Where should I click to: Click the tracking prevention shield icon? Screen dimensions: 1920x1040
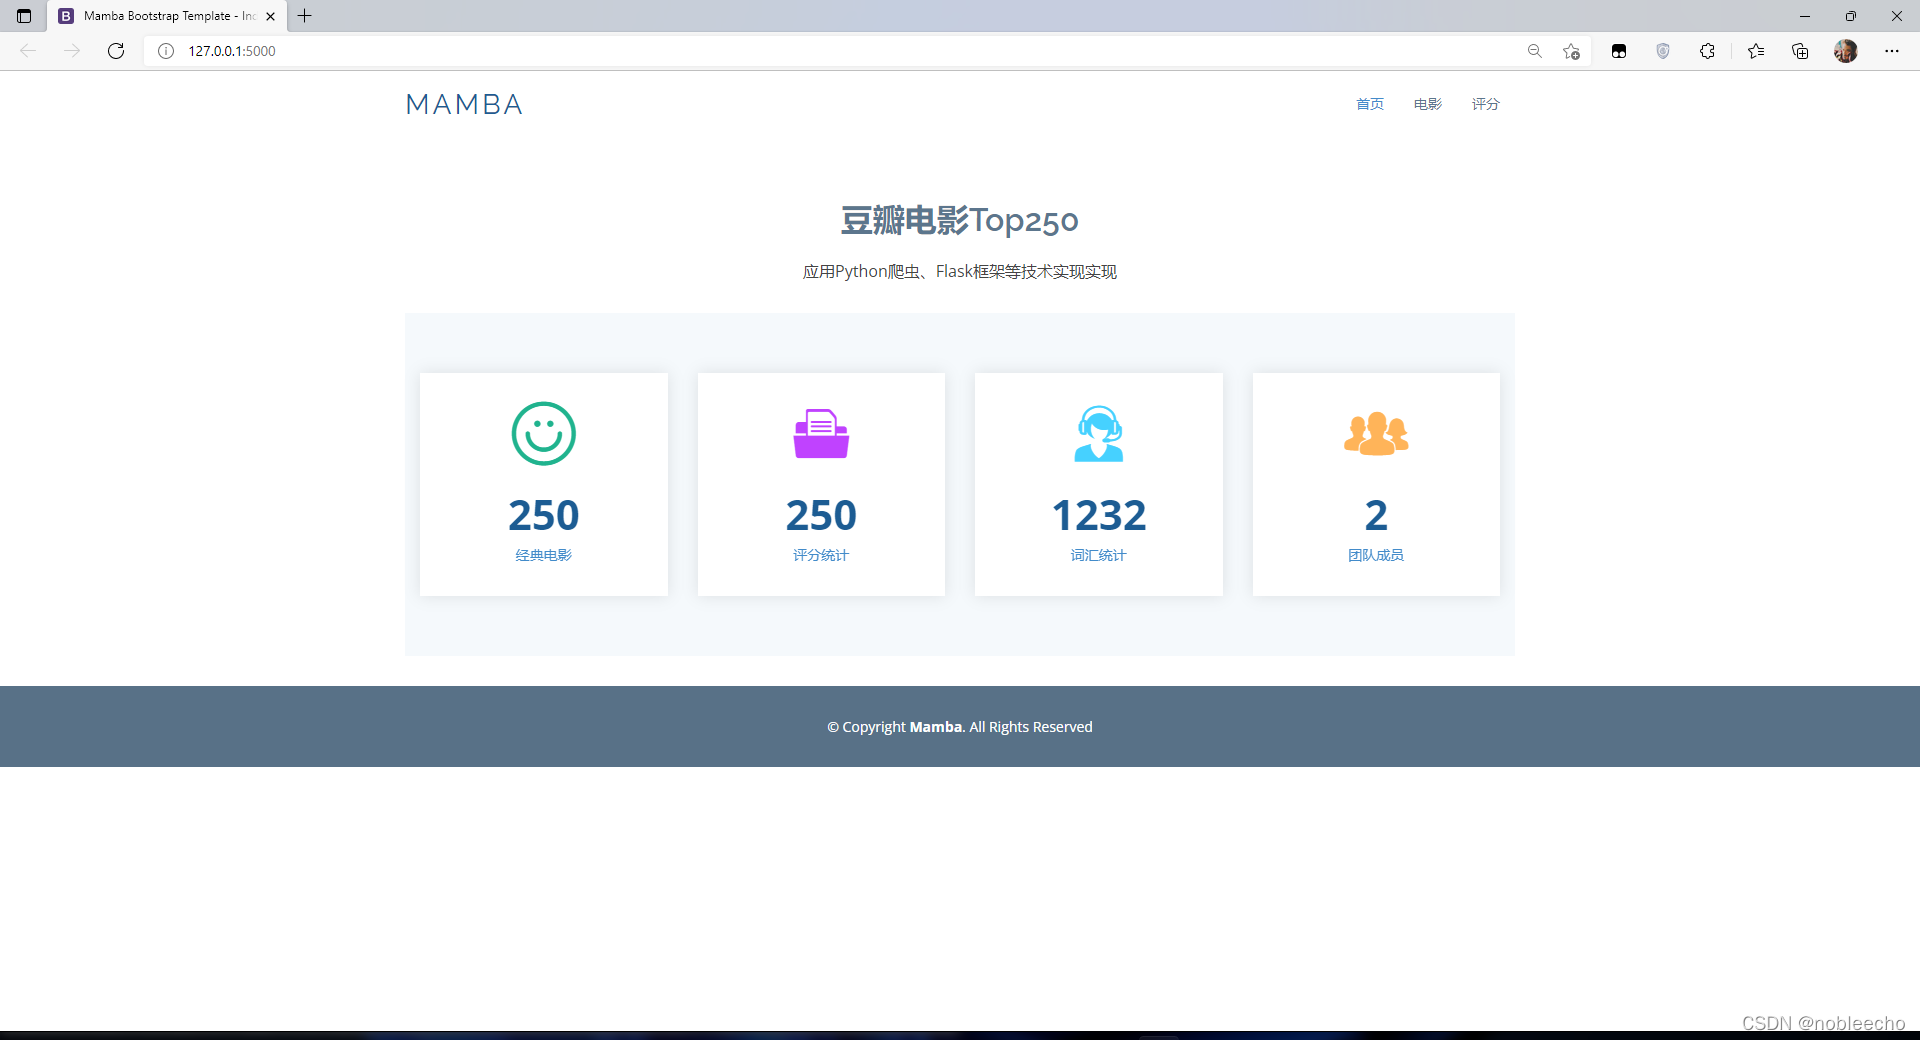1663,51
